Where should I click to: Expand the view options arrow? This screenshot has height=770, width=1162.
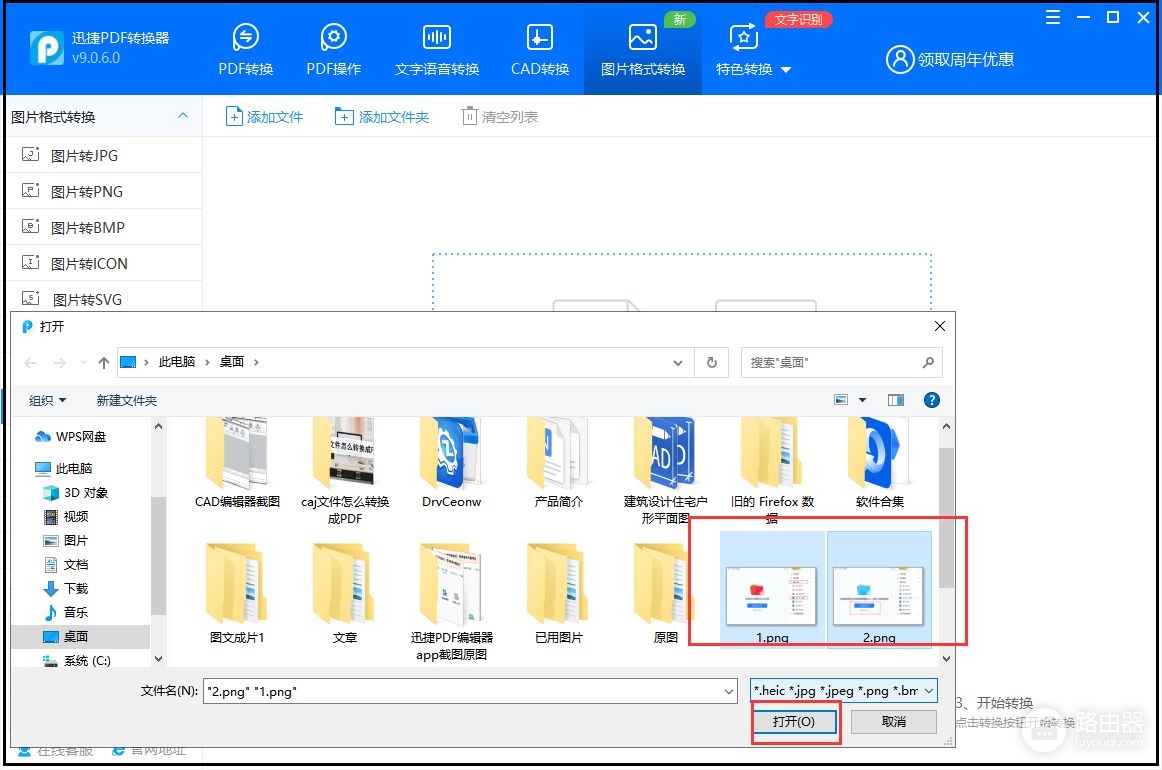tap(863, 400)
